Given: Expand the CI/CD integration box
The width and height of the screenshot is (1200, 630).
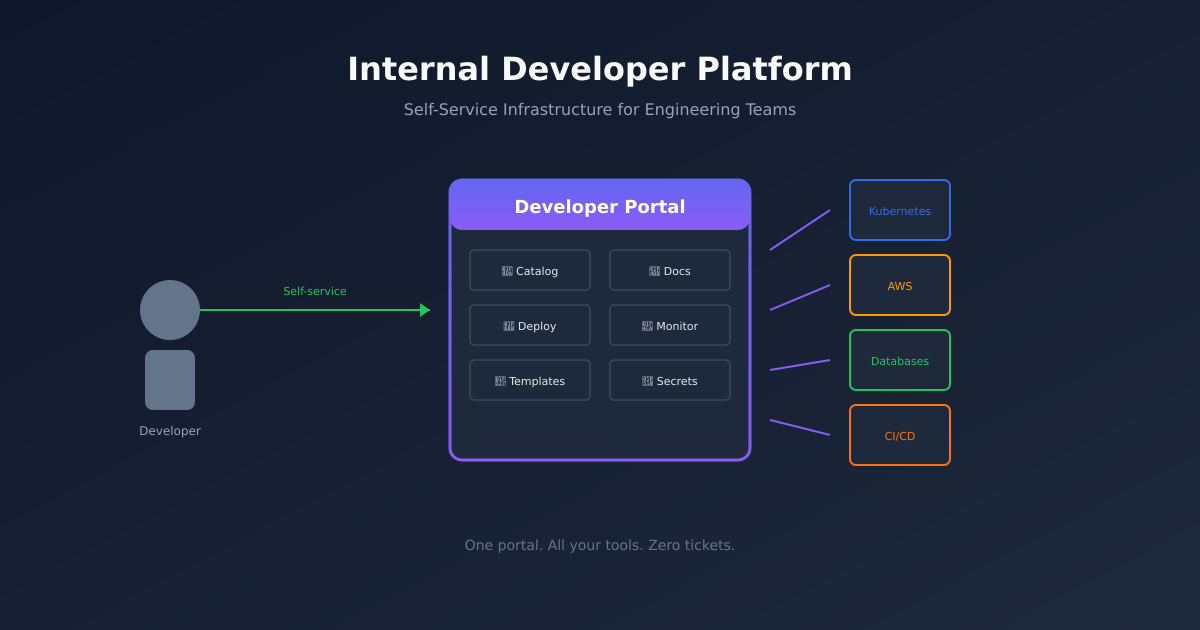Looking at the screenshot, I should pos(900,435).
